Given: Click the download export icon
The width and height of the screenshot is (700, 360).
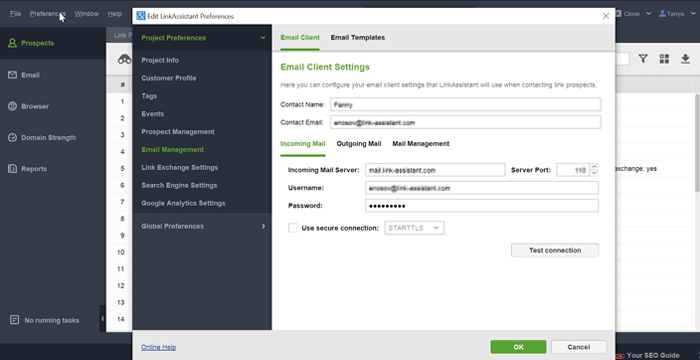Looking at the screenshot, I should [x=685, y=59].
